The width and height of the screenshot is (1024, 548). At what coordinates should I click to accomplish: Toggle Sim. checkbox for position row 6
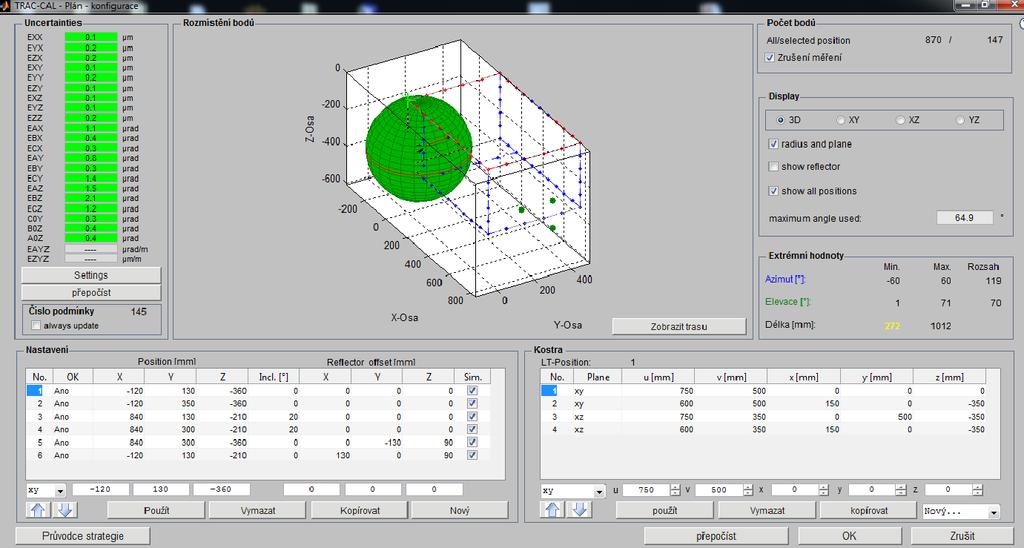[472, 455]
